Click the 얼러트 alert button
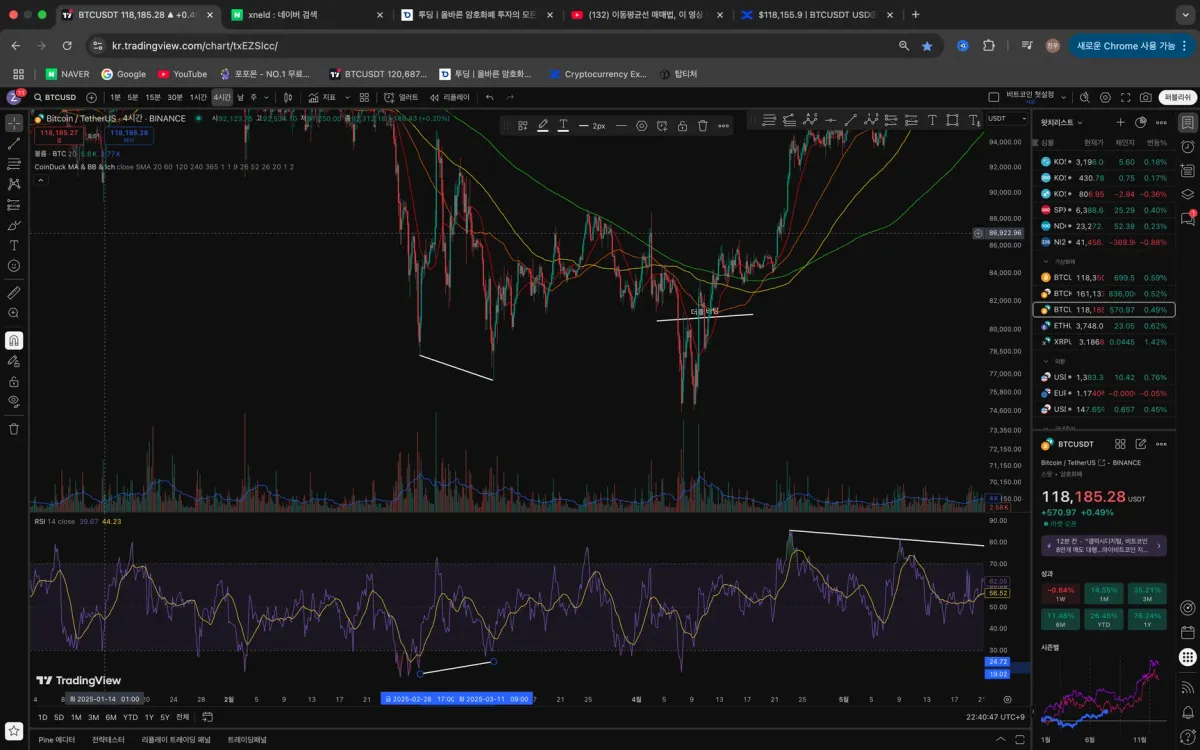The image size is (1200, 750). tap(402, 97)
